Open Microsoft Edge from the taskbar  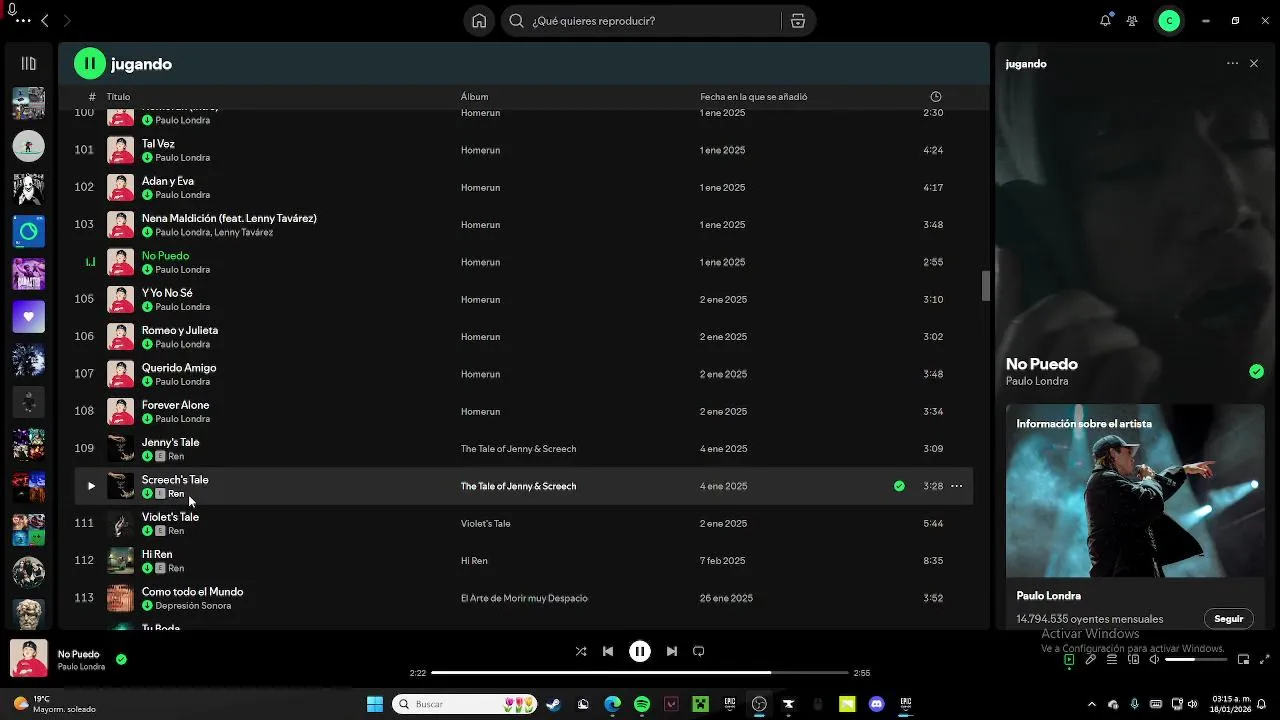click(x=612, y=704)
